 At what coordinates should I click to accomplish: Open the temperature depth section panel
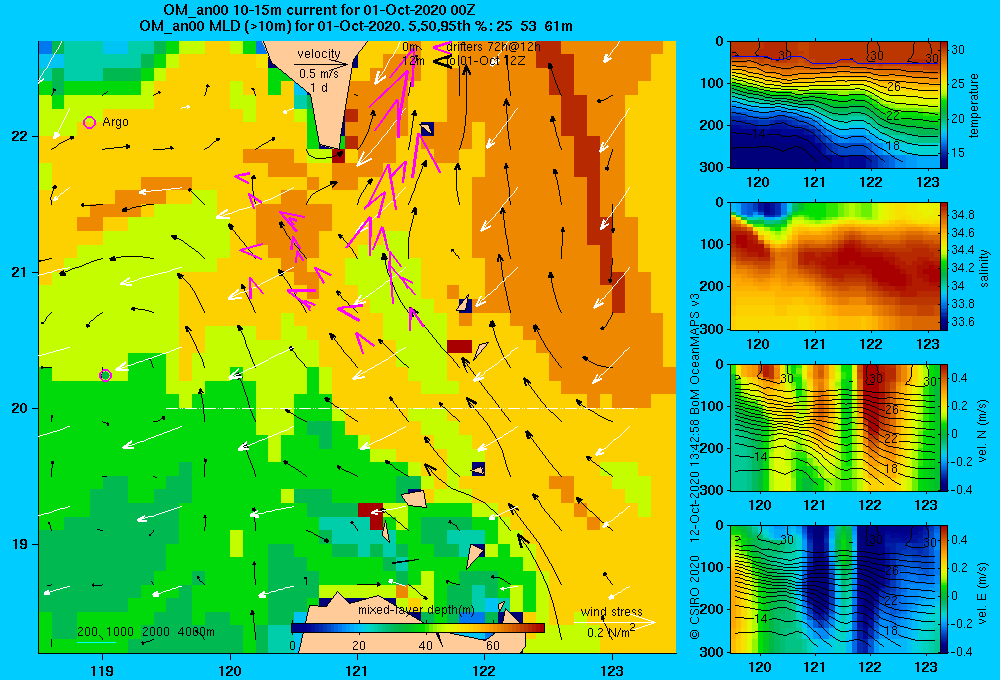(x=834, y=105)
